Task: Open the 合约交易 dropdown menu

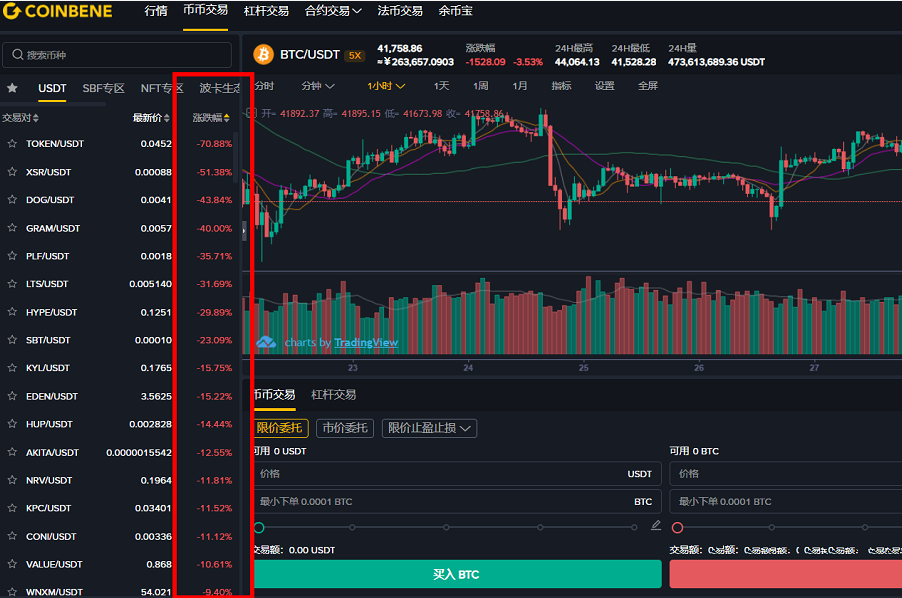Action: [333, 11]
